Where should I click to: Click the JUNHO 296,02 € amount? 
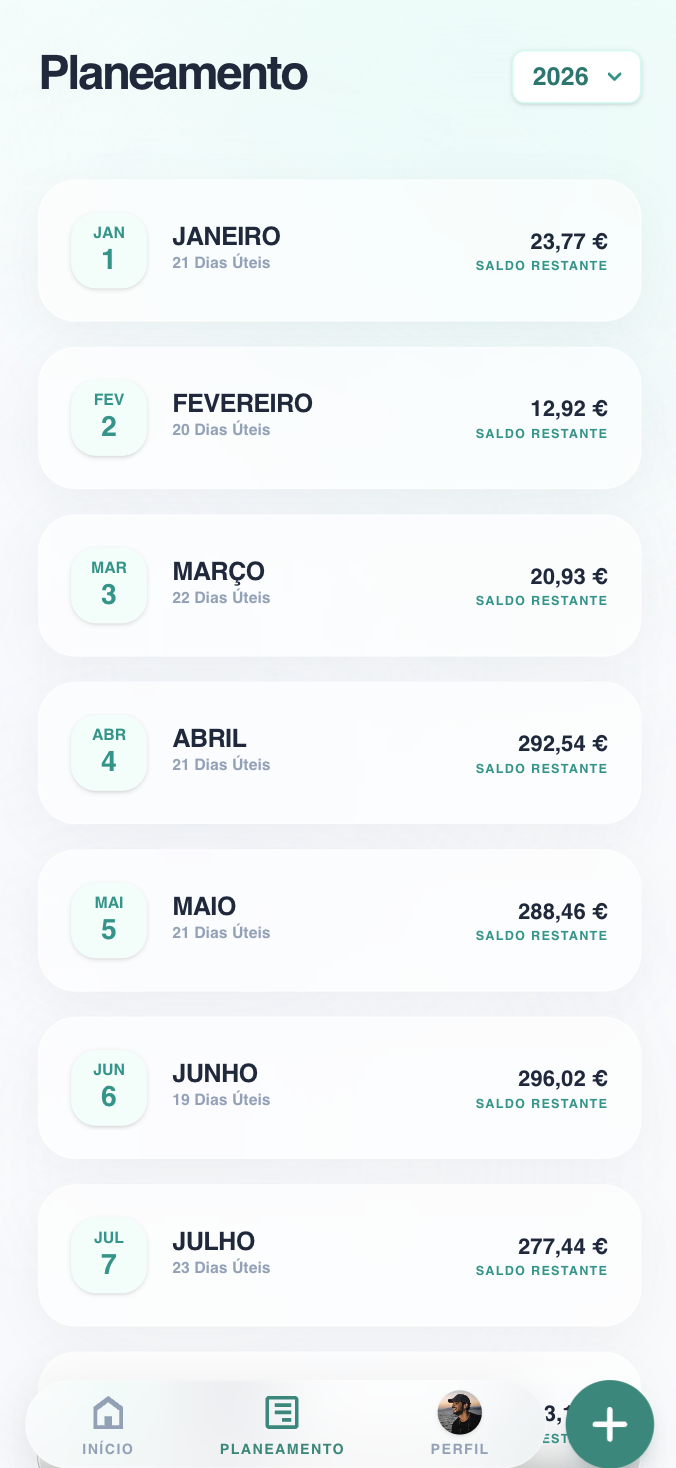tap(563, 1078)
